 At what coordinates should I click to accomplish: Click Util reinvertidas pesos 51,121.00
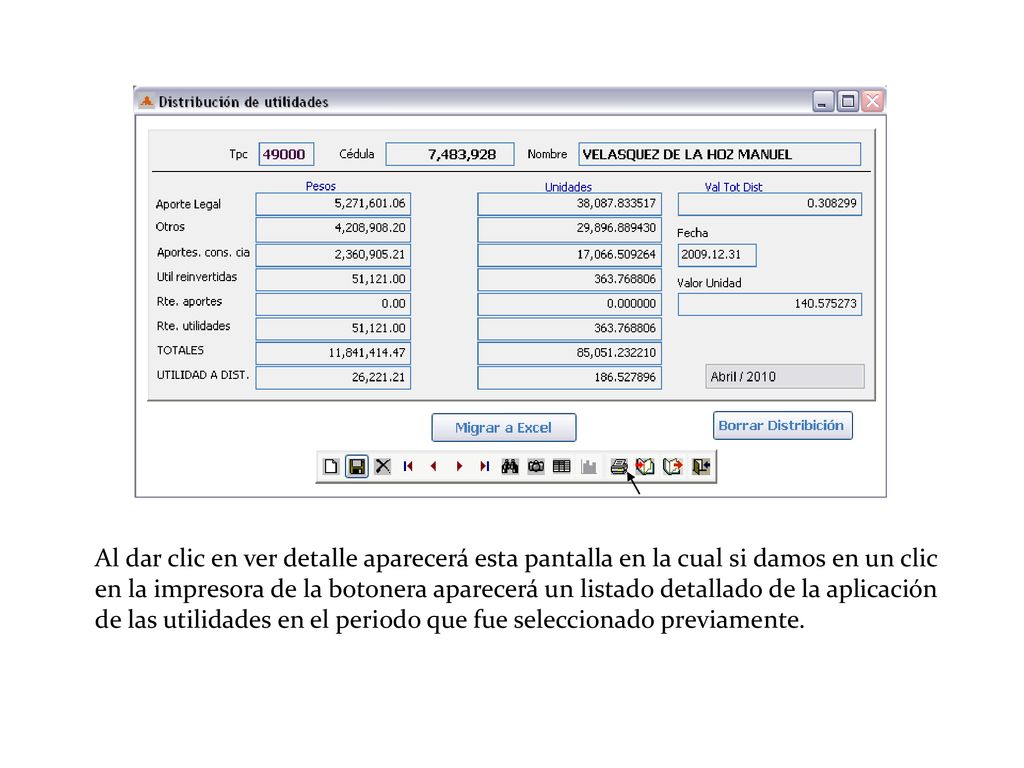coord(333,279)
